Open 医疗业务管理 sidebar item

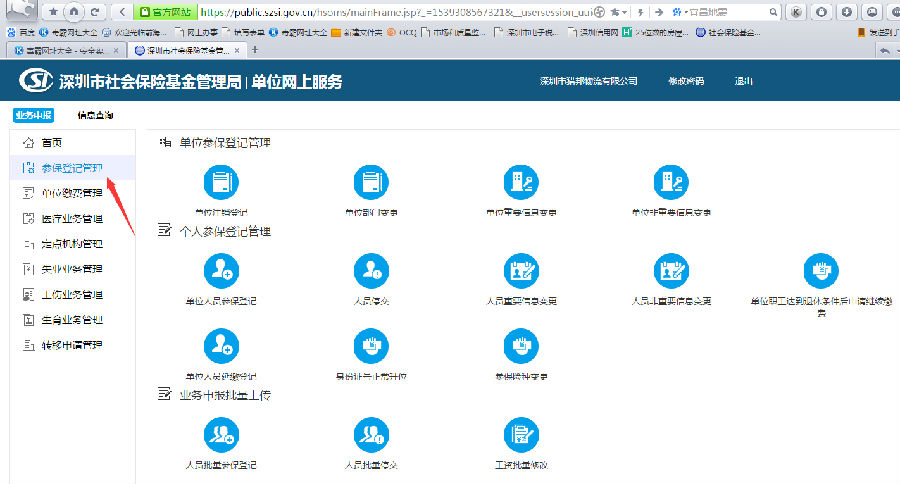(x=71, y=218)
